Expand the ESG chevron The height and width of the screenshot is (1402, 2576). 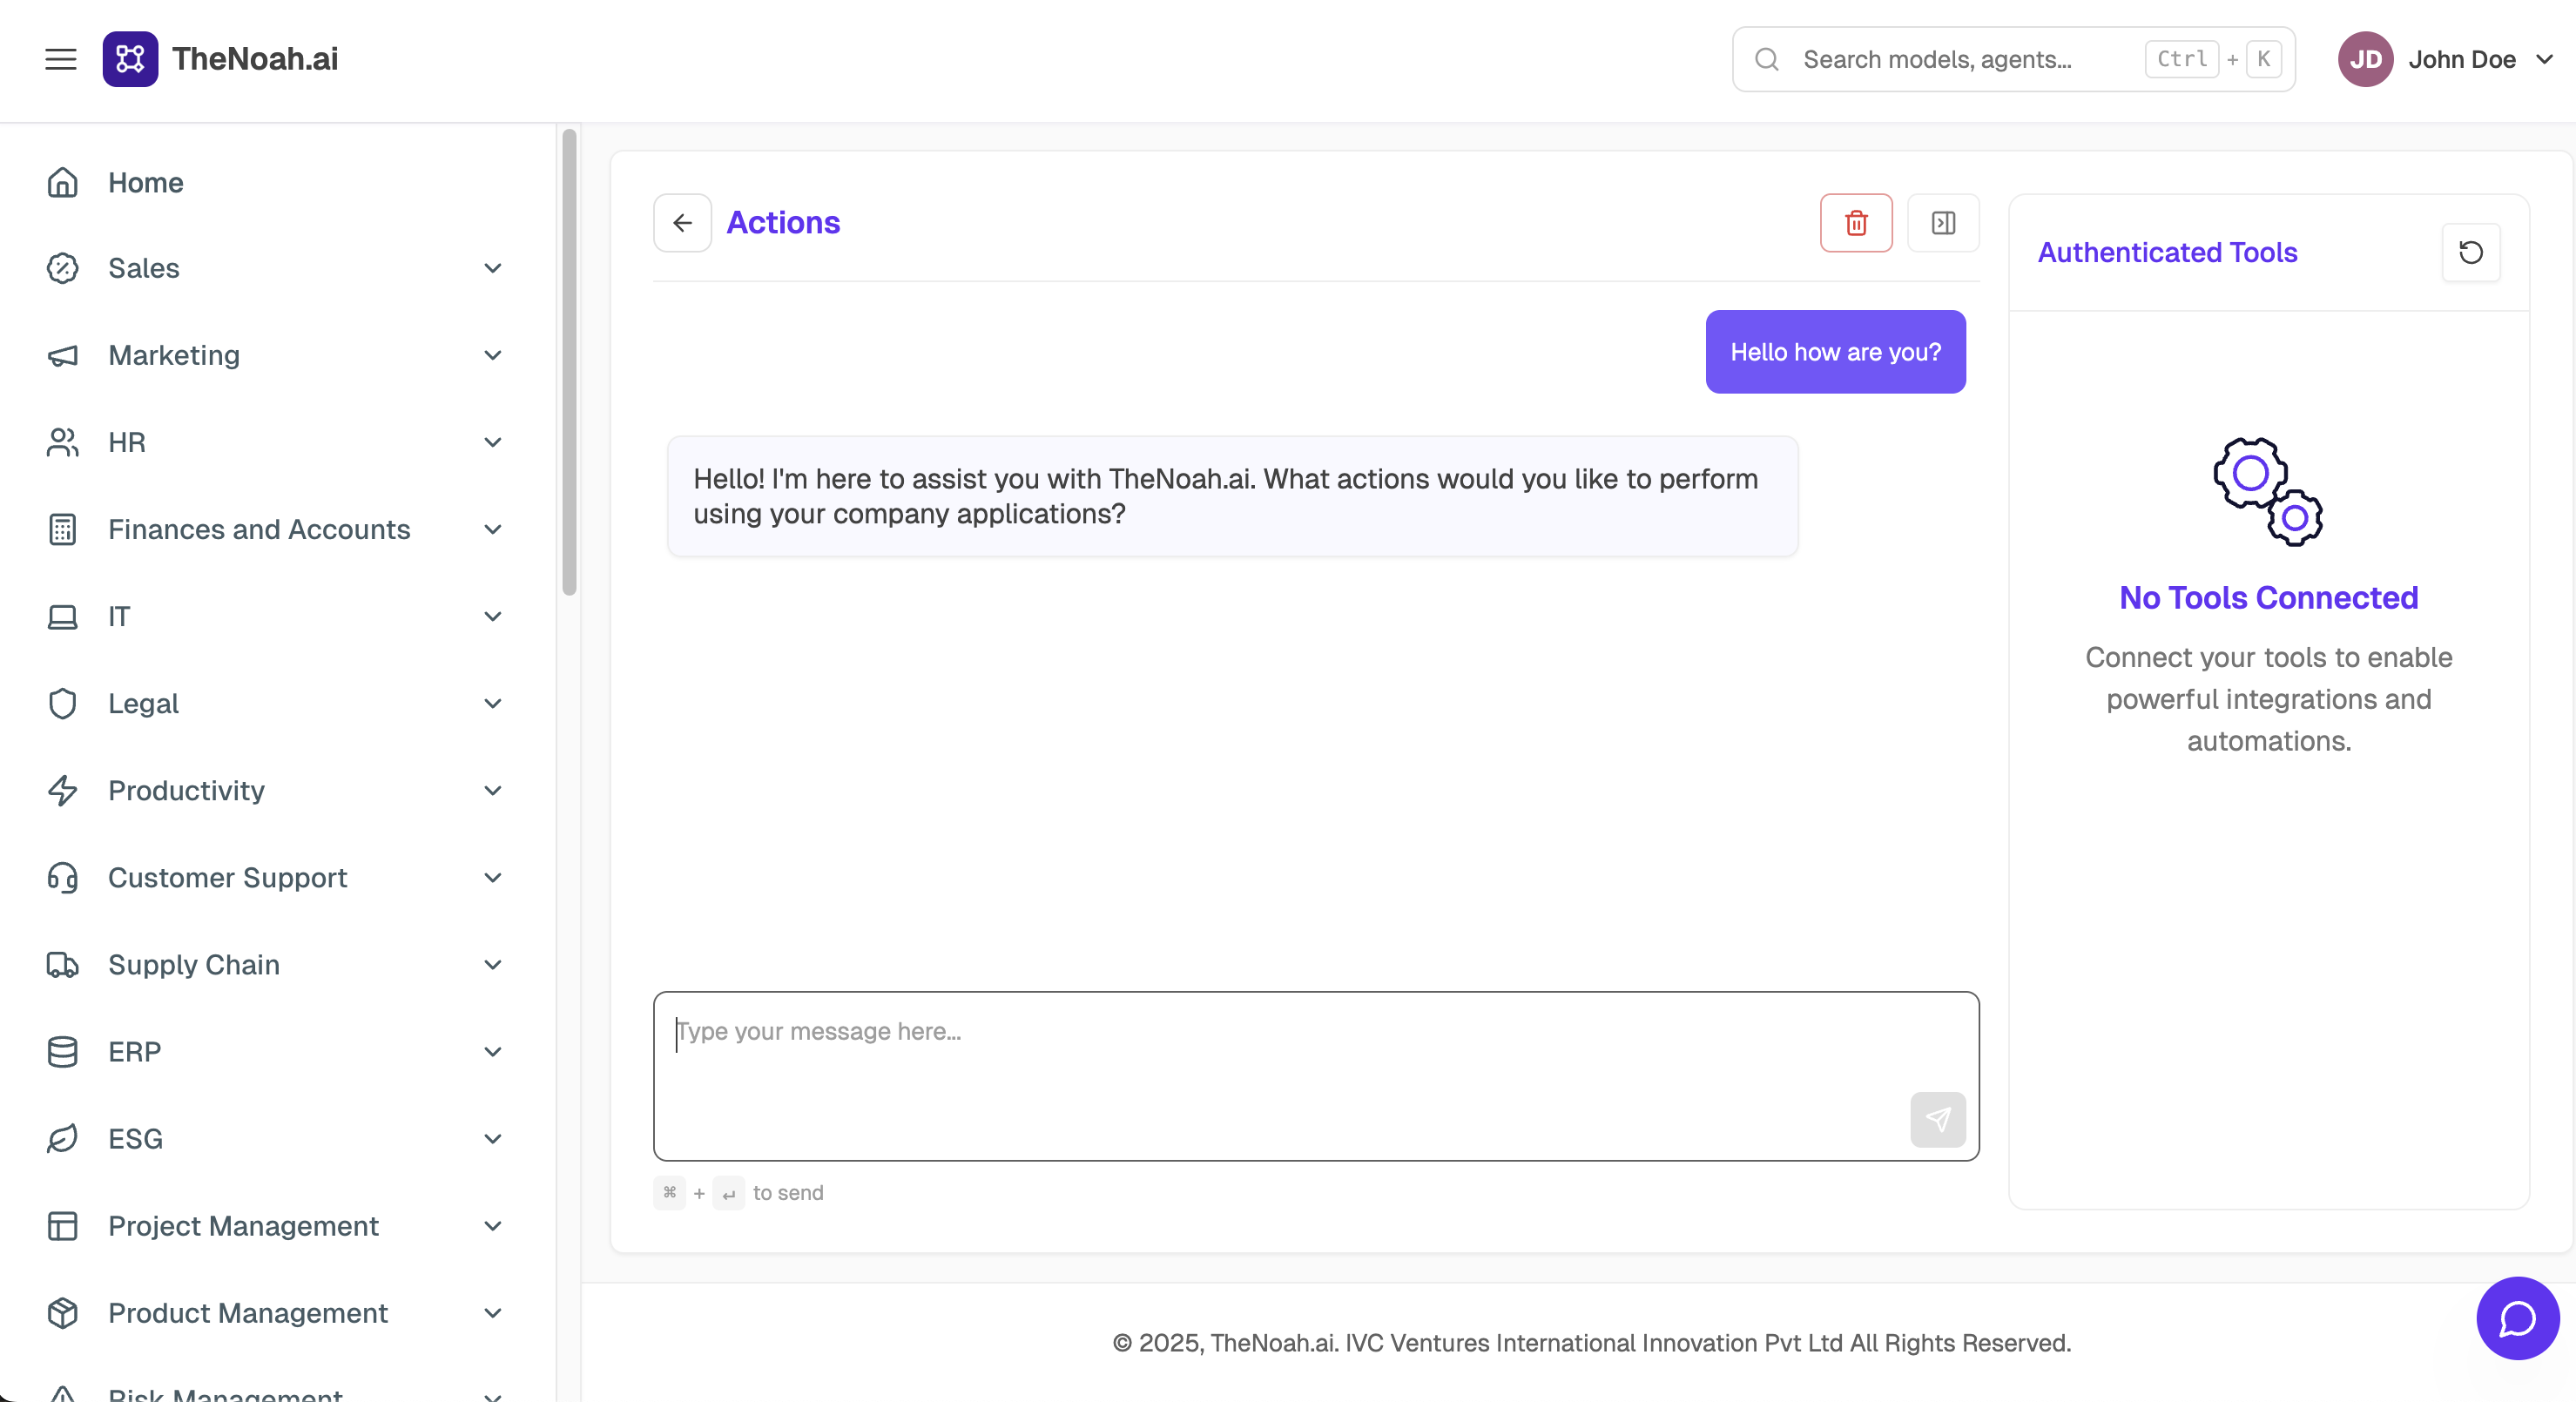tap(492, 1138)
